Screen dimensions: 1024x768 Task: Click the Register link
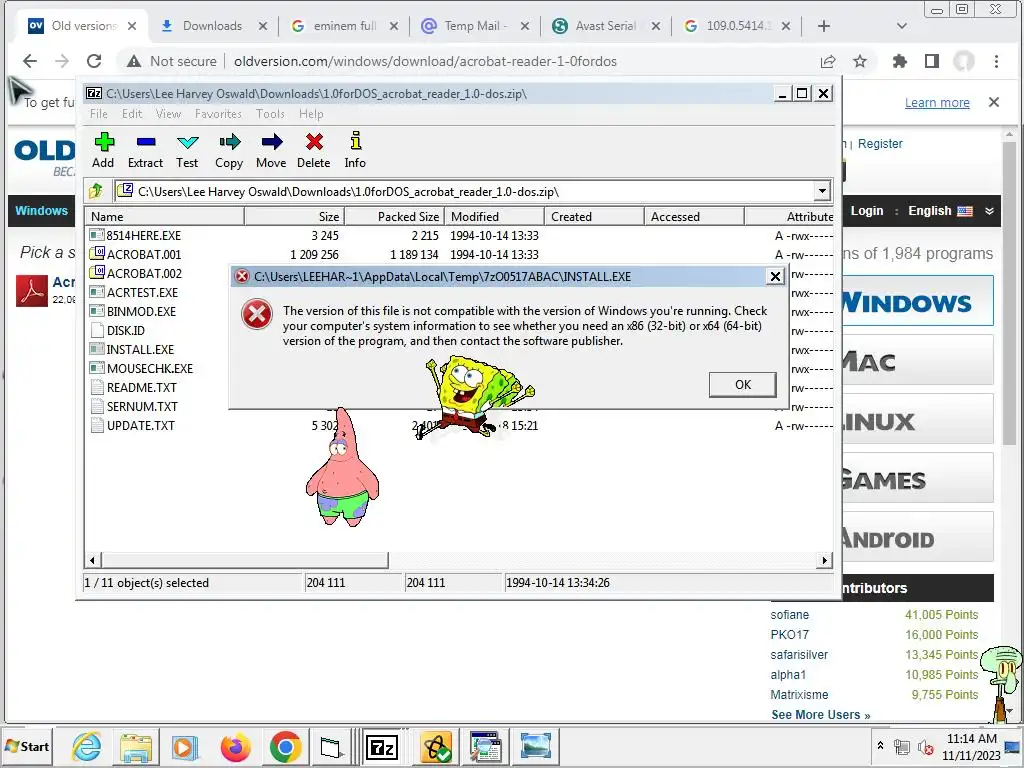pyautogui.click(x=880, y=144)
